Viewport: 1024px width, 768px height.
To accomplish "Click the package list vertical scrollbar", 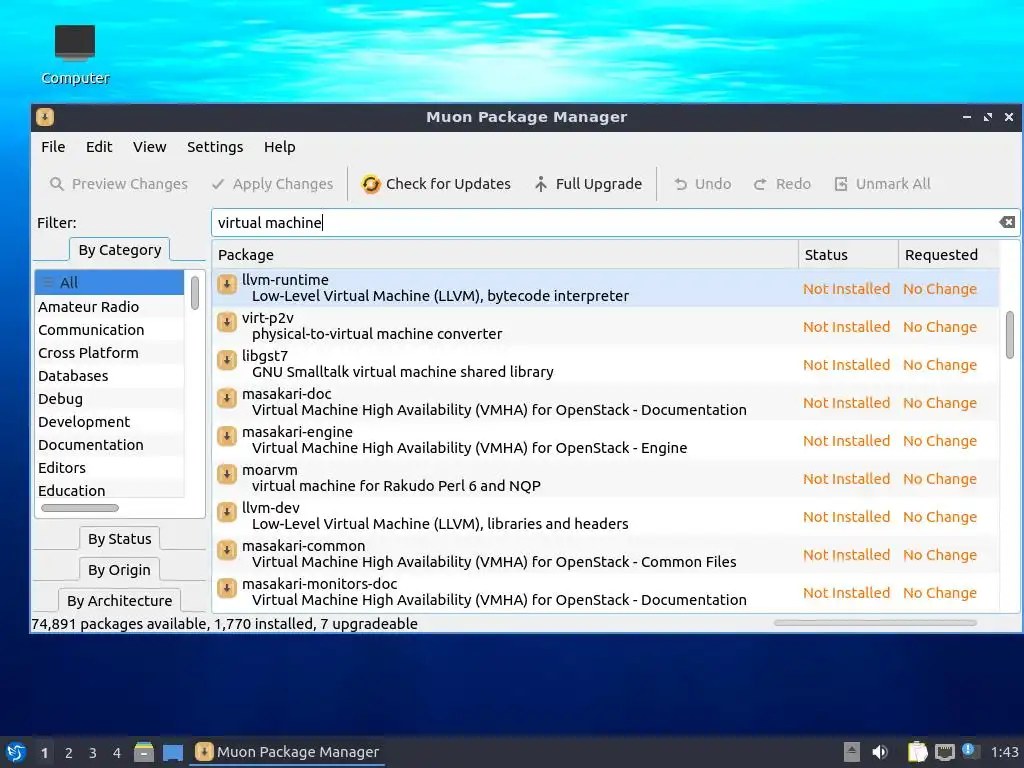I will click(1010, 334).
